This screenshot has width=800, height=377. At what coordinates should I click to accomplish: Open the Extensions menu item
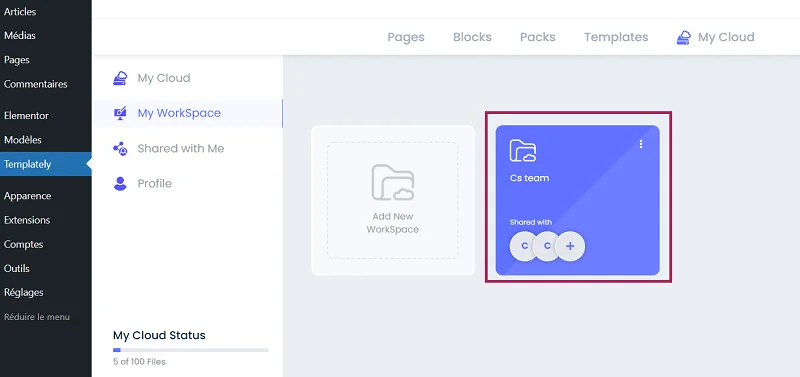(x=27, y=220)
